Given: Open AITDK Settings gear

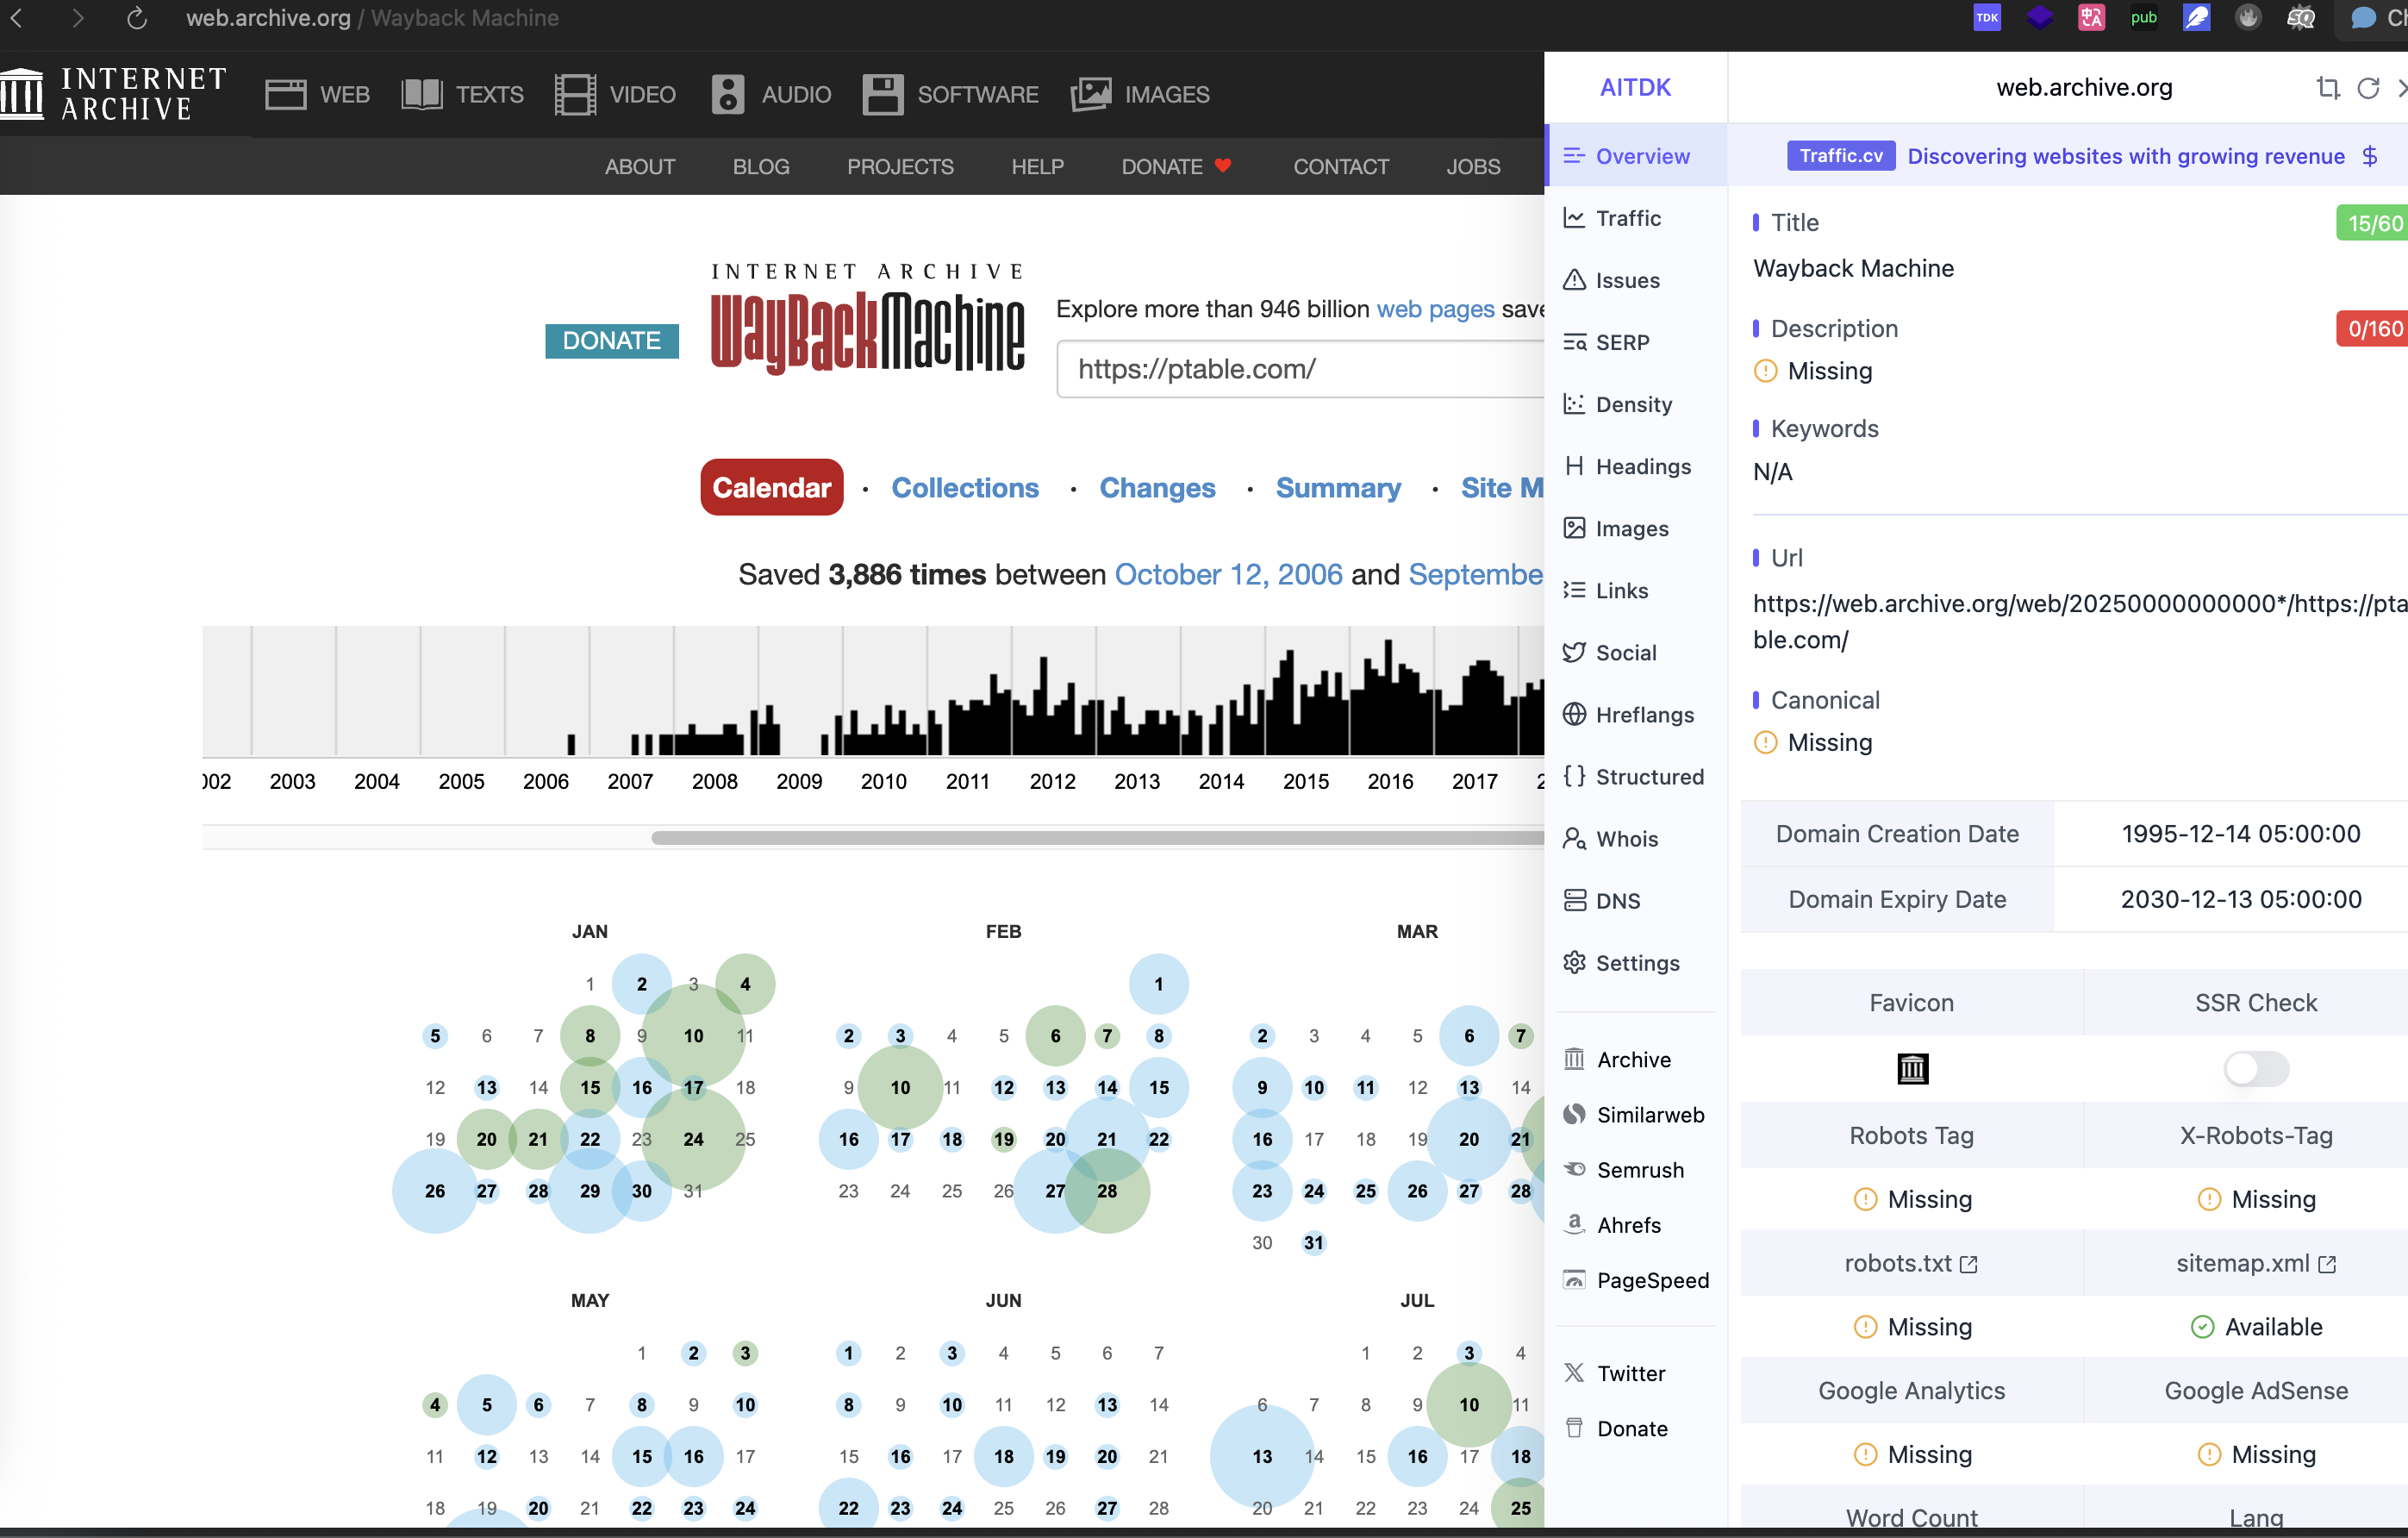Looking at the screenshot, I should [x=1636, y=962].
